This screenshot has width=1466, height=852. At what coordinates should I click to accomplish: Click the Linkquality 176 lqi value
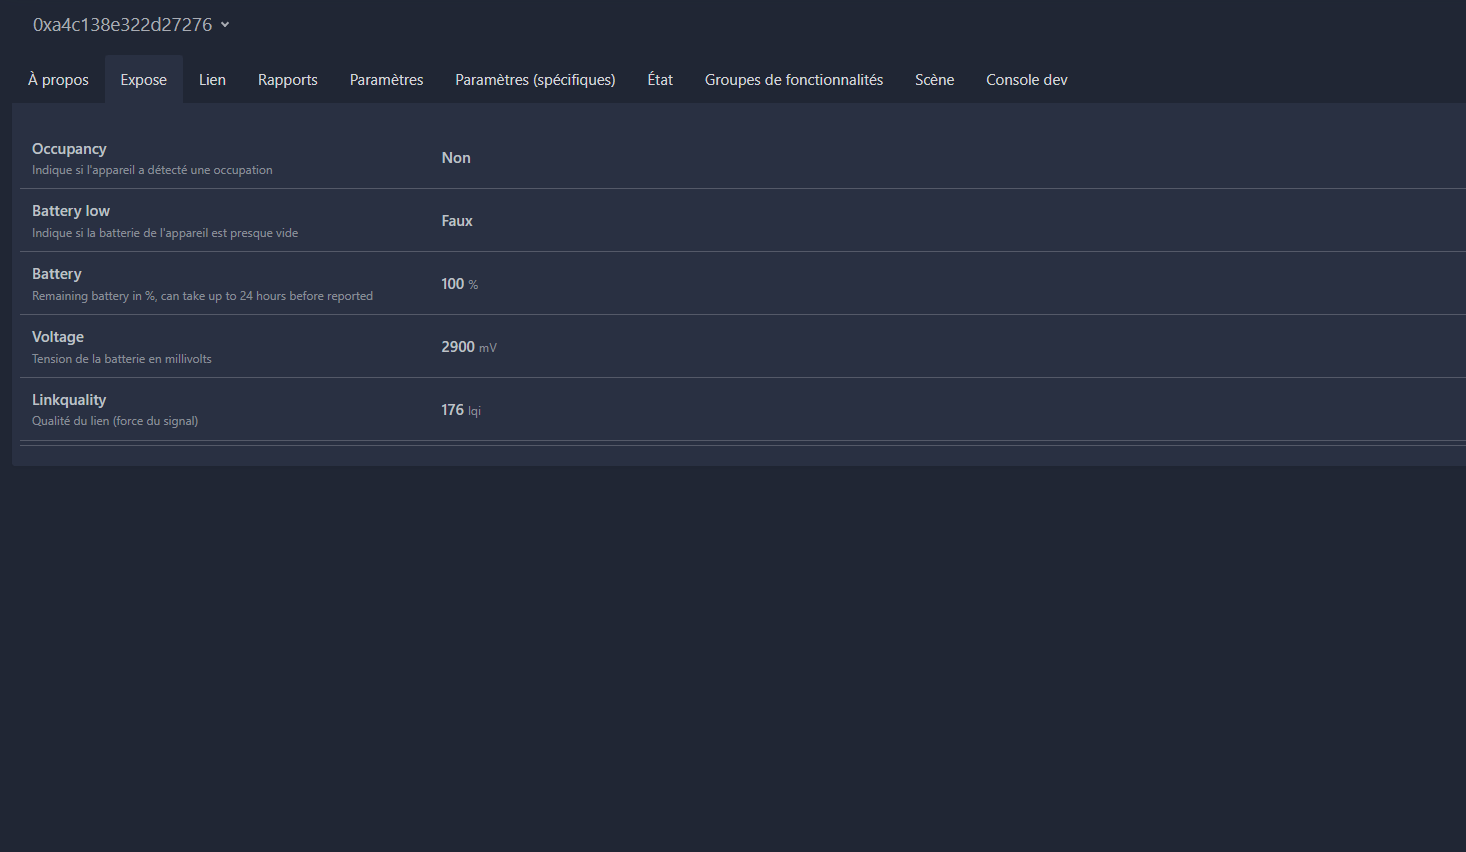(461, 410)
